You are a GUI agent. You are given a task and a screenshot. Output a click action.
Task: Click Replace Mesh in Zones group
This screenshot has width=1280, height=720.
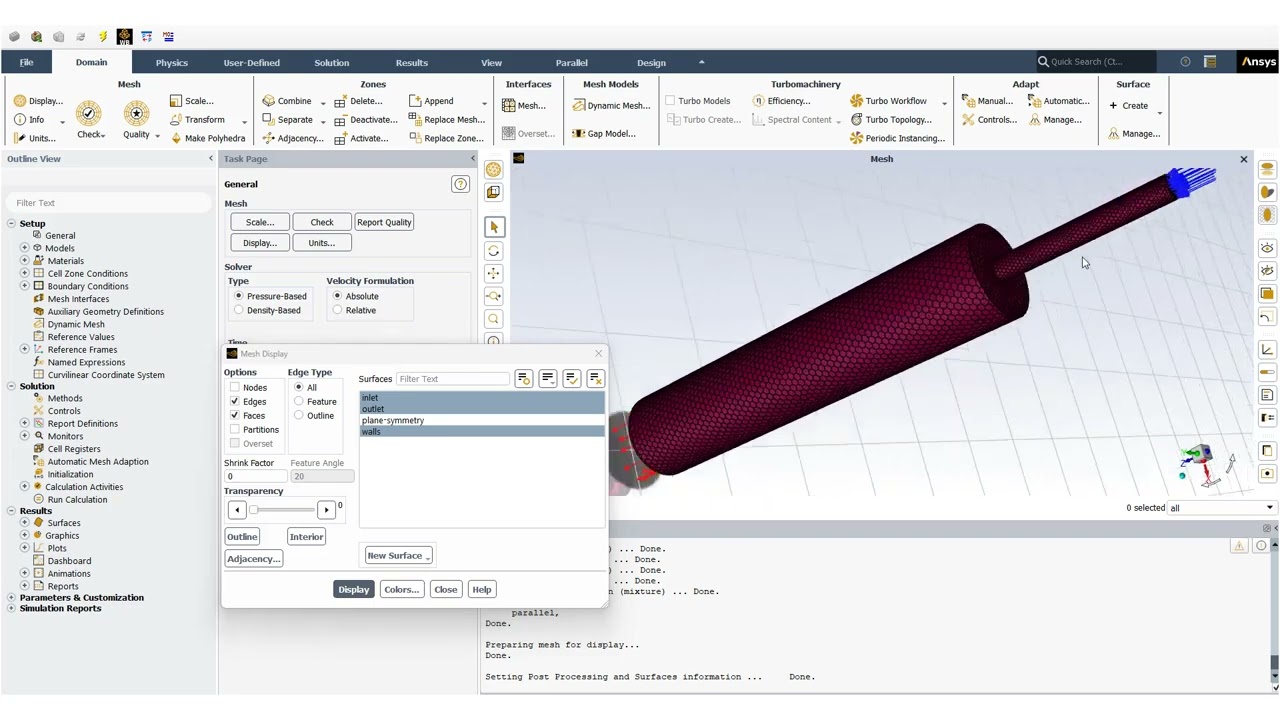[447, 120]
